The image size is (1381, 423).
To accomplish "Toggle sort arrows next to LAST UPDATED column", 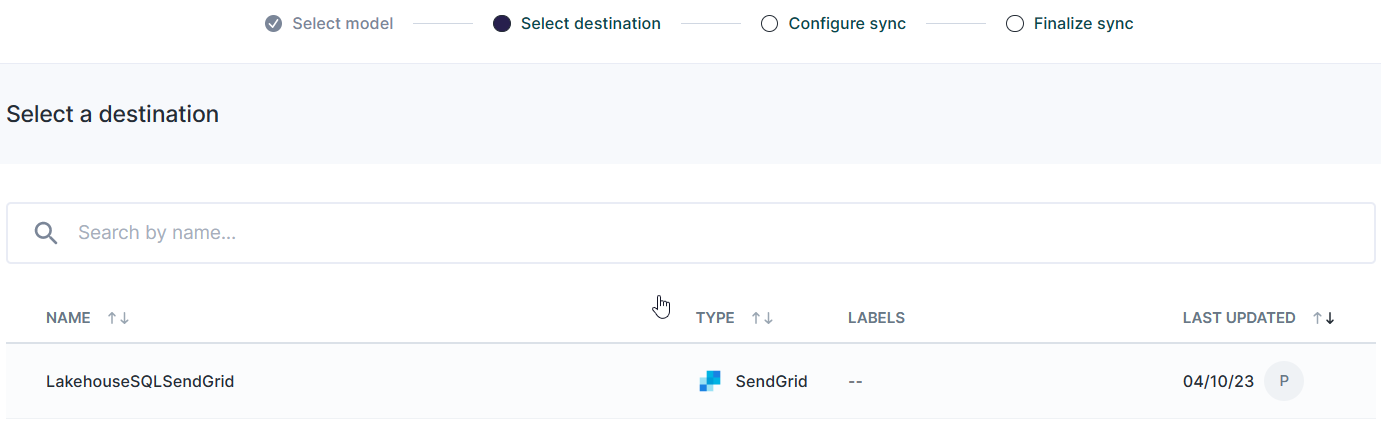I will [1324, 318].
